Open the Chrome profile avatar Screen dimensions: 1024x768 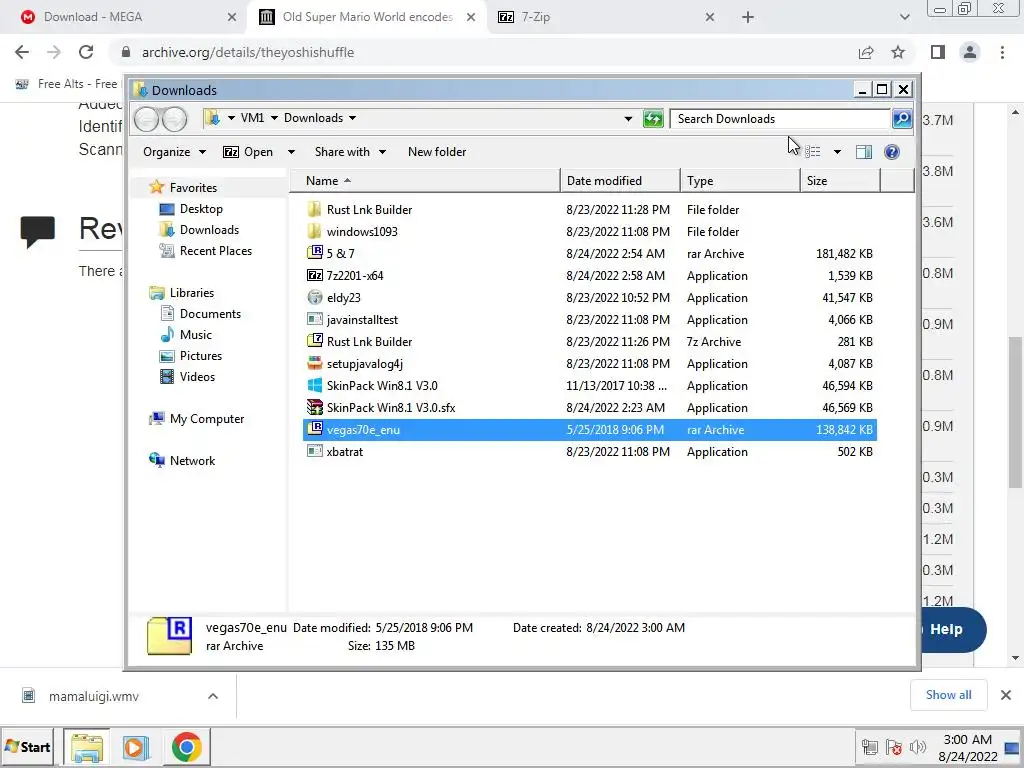coord(970,52)
